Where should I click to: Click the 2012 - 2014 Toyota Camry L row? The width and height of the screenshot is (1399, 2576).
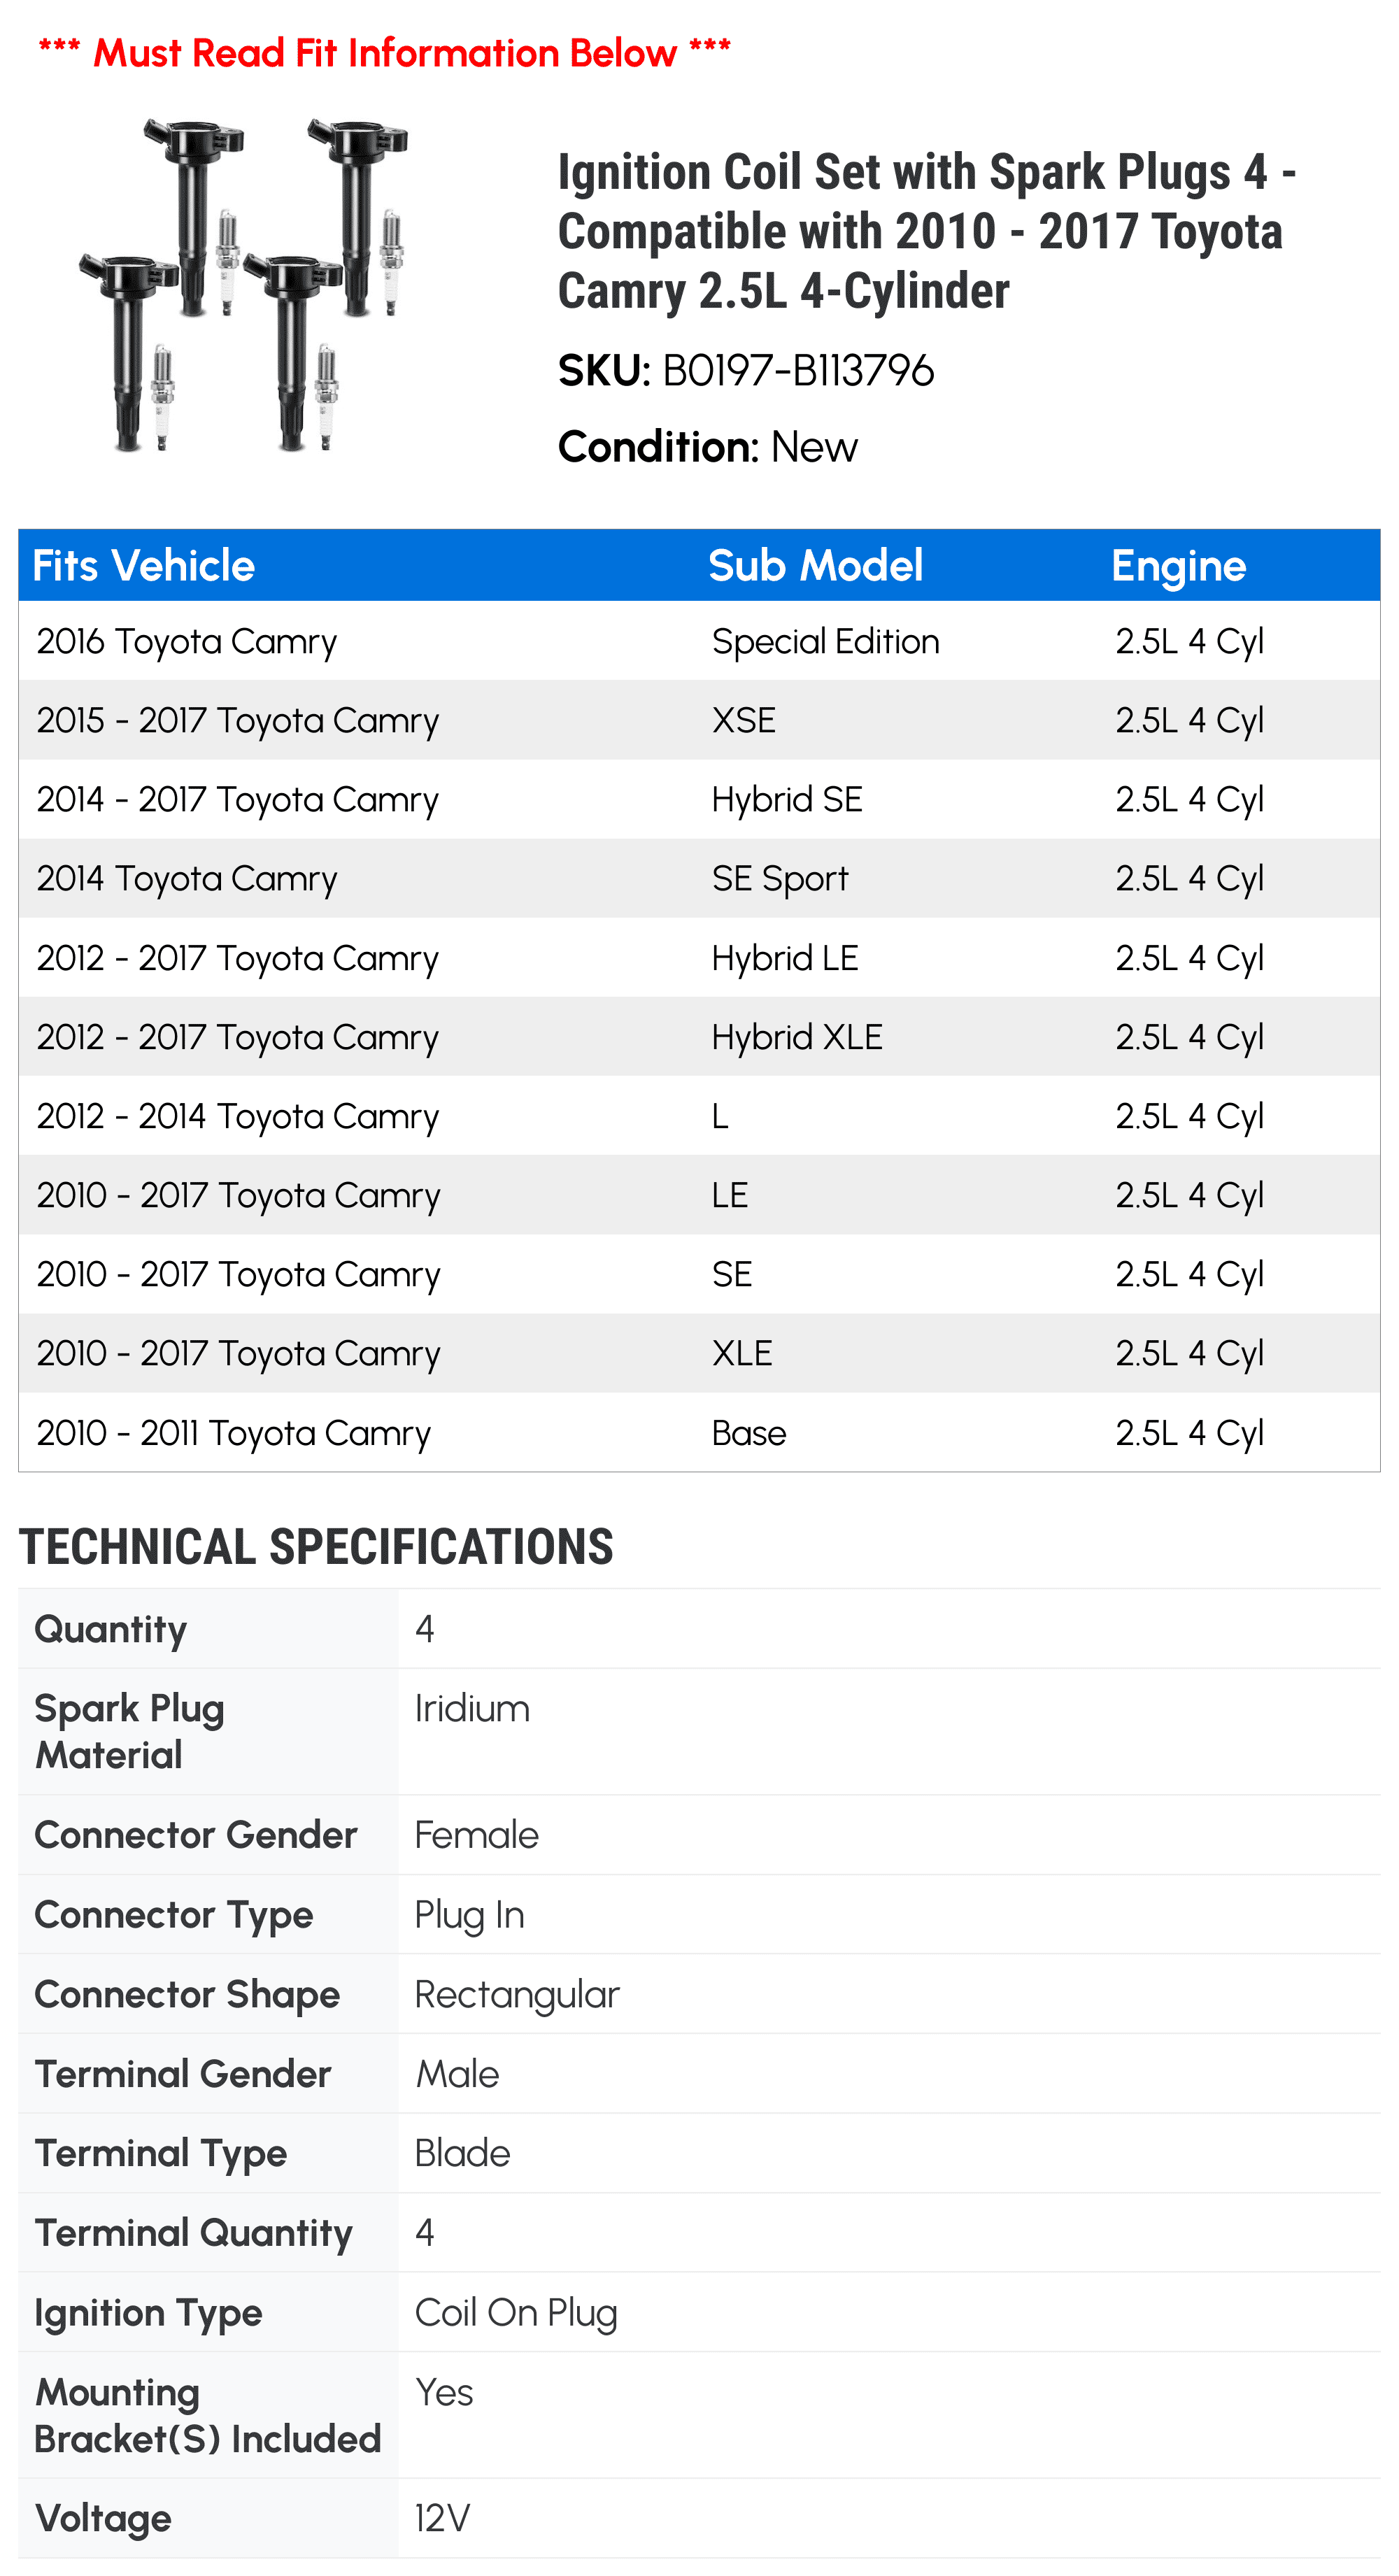click(699, 1116)
